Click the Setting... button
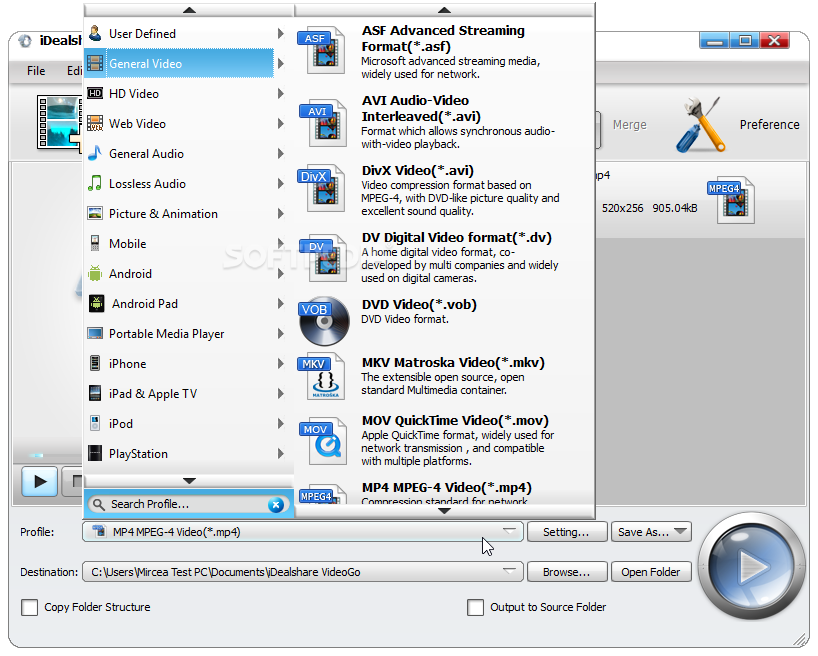818x656 pixels. [567, 532]
